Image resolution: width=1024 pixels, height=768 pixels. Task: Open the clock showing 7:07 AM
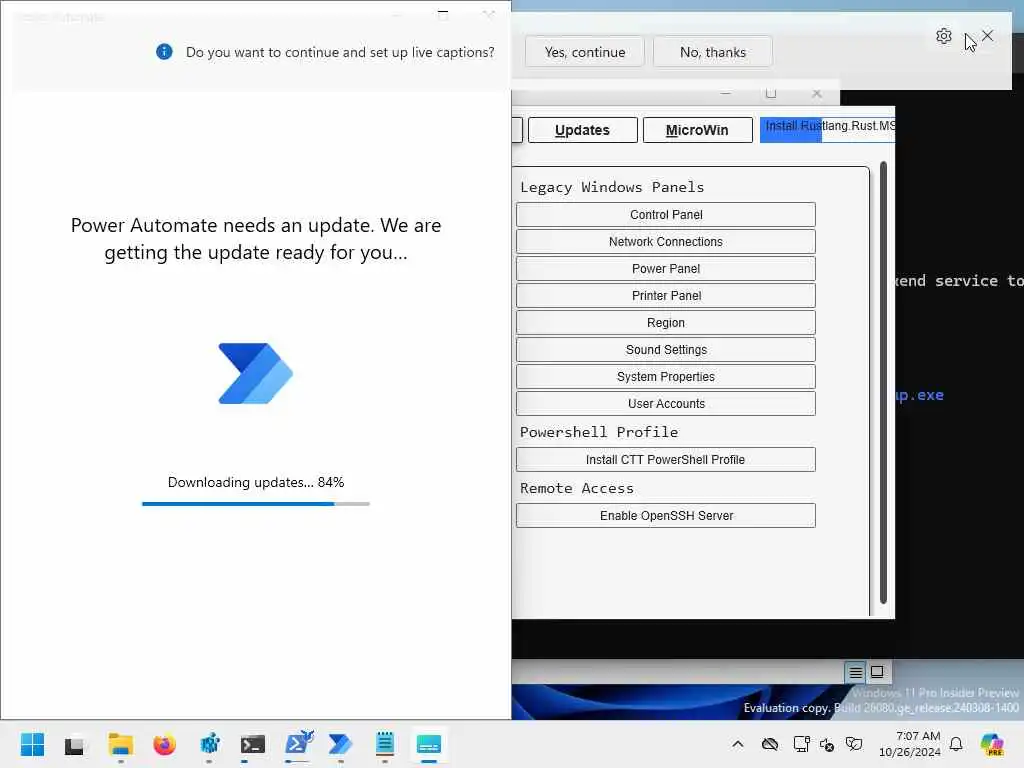(910, 744)
